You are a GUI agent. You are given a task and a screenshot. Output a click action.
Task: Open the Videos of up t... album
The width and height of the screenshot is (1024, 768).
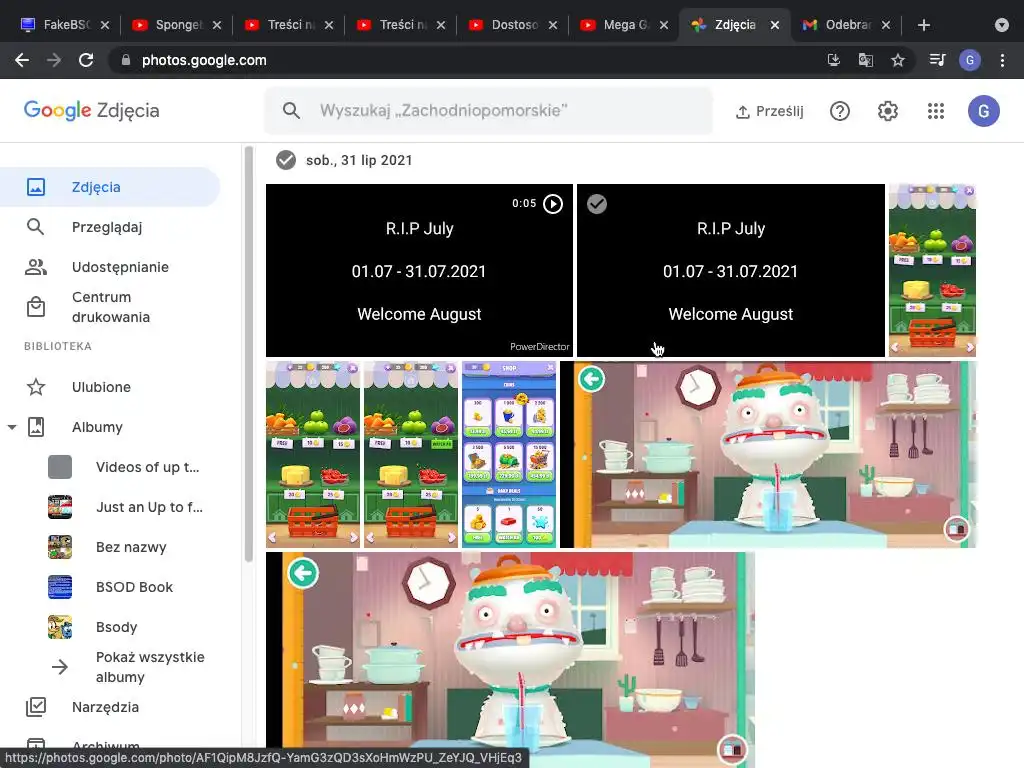click(124, 467)
